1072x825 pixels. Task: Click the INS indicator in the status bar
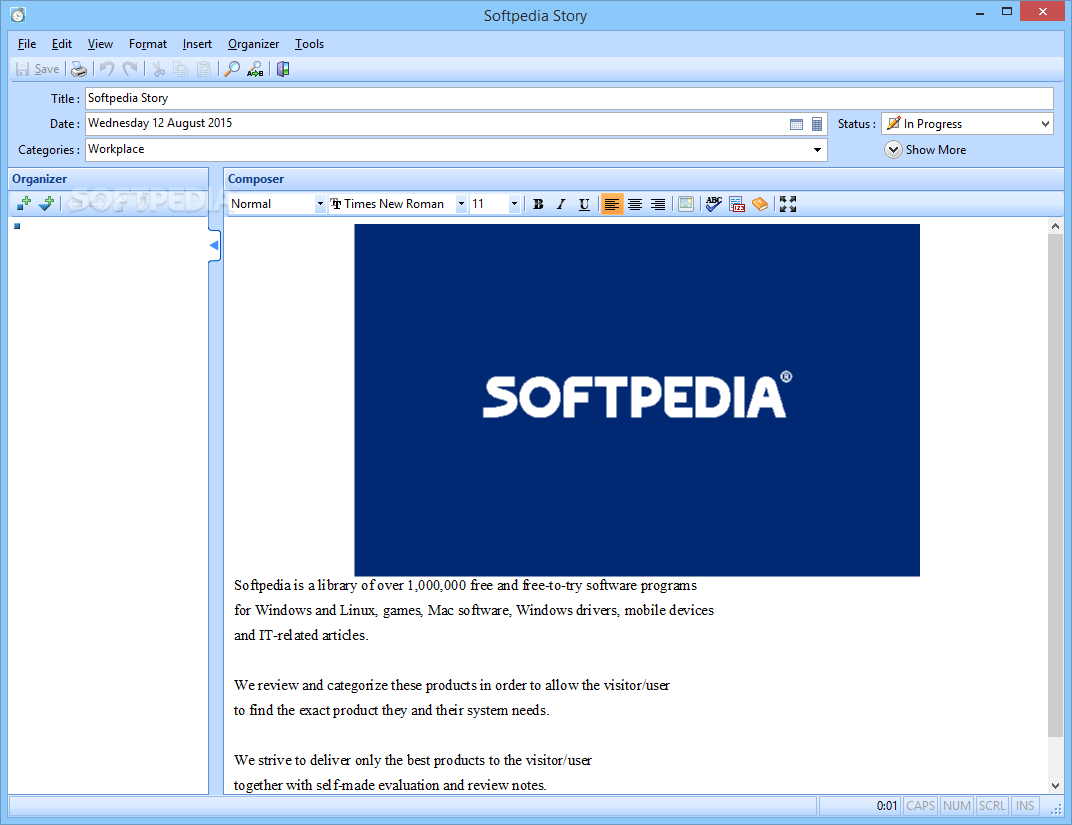(x=1025, y=806)
